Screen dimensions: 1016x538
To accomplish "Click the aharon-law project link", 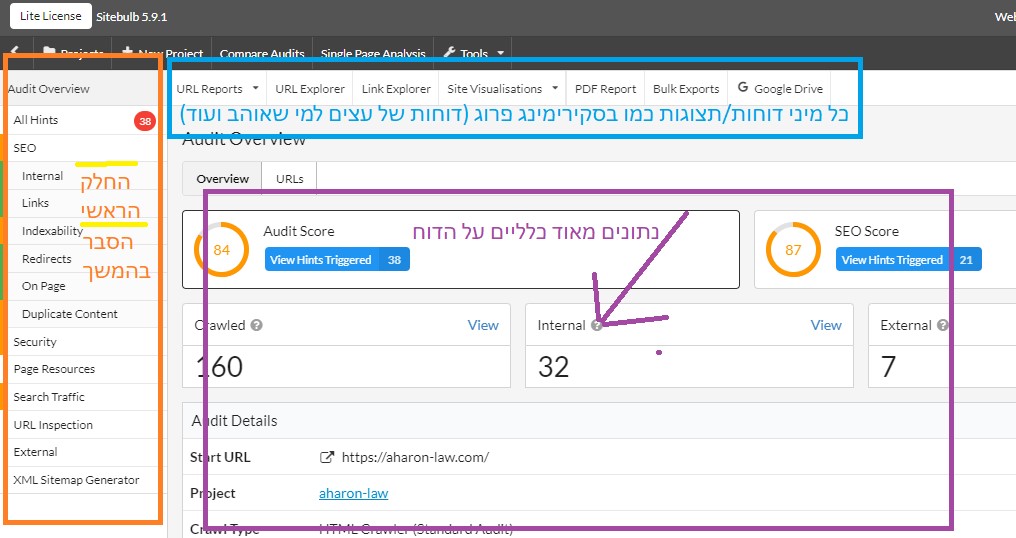I will 353,493.
